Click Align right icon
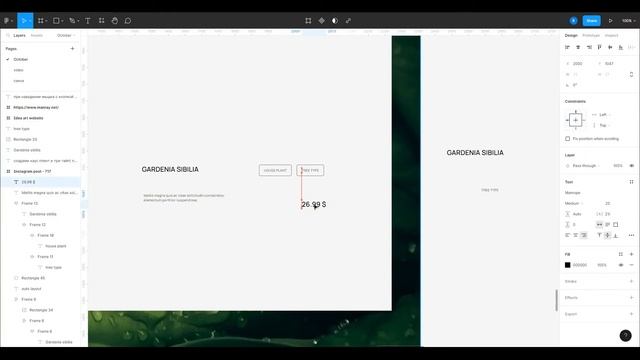This screenshot has height=360, width=640. point(589,47)
